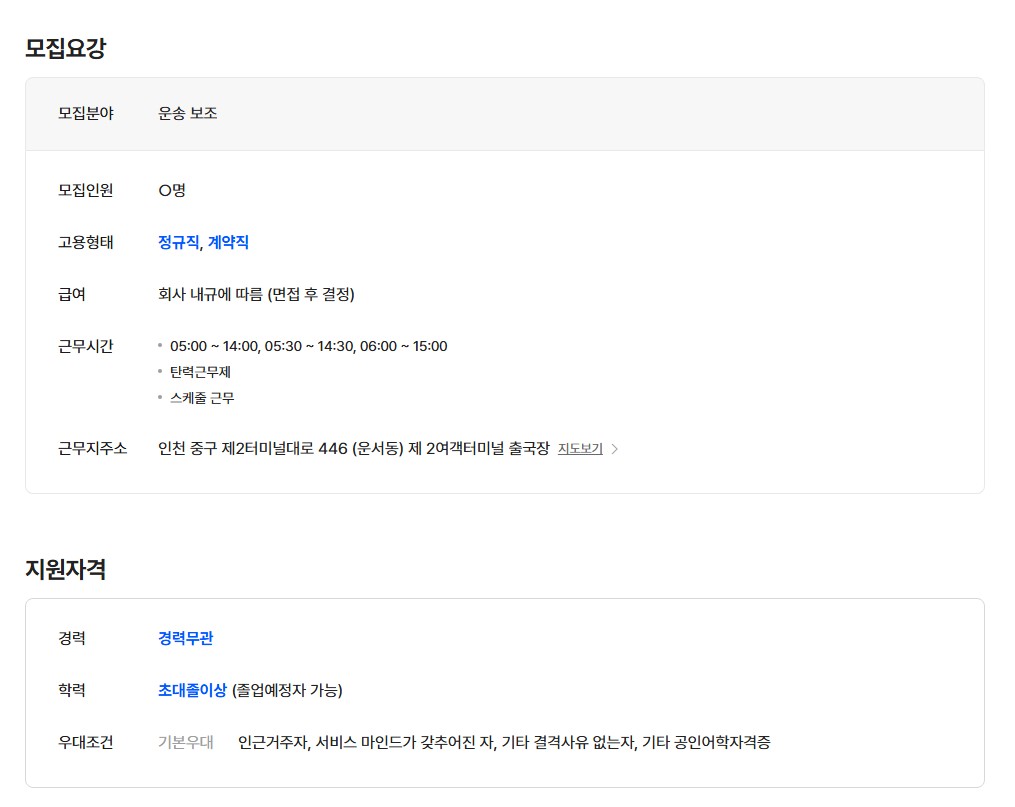Click the 인천 중구 workplace address text

tap(353, 448)
